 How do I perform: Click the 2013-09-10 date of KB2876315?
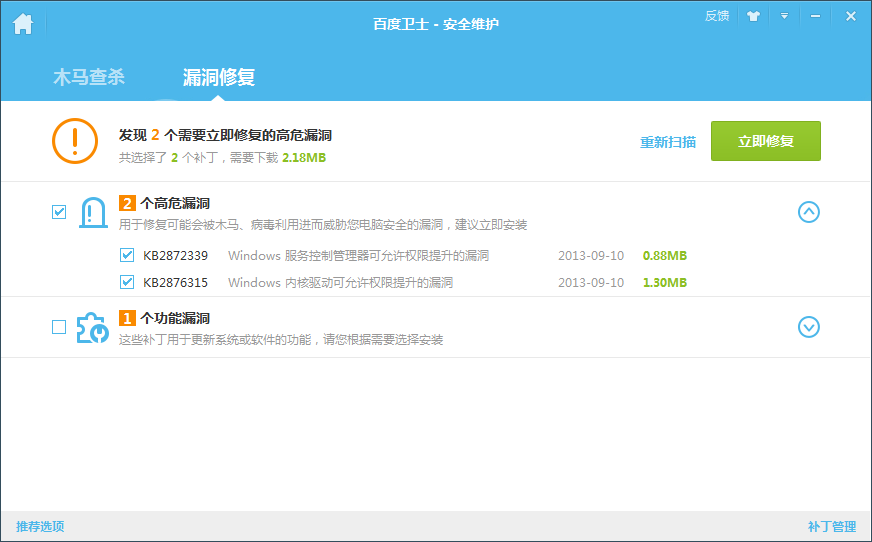point(591,282)
